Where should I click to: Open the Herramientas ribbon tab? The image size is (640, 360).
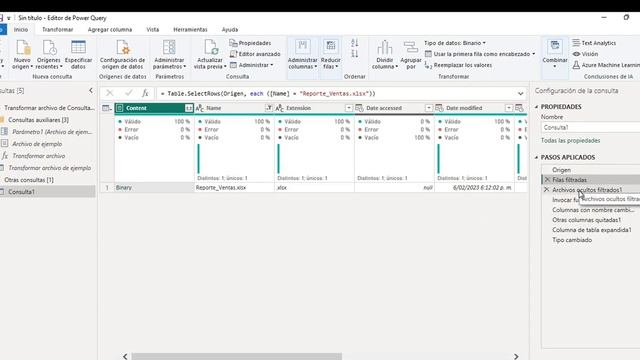click(190, 29)
